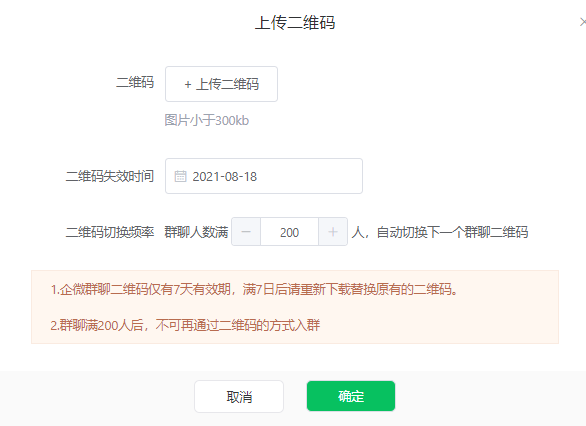
Task: Click the + 上传二维码 upload button
Action: (x=221, y=84)
